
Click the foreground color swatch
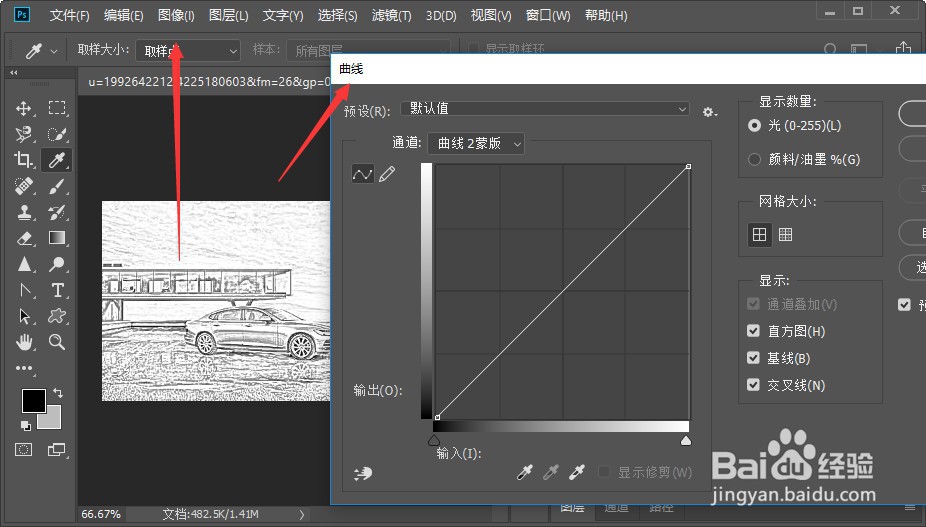coord(34,401)
